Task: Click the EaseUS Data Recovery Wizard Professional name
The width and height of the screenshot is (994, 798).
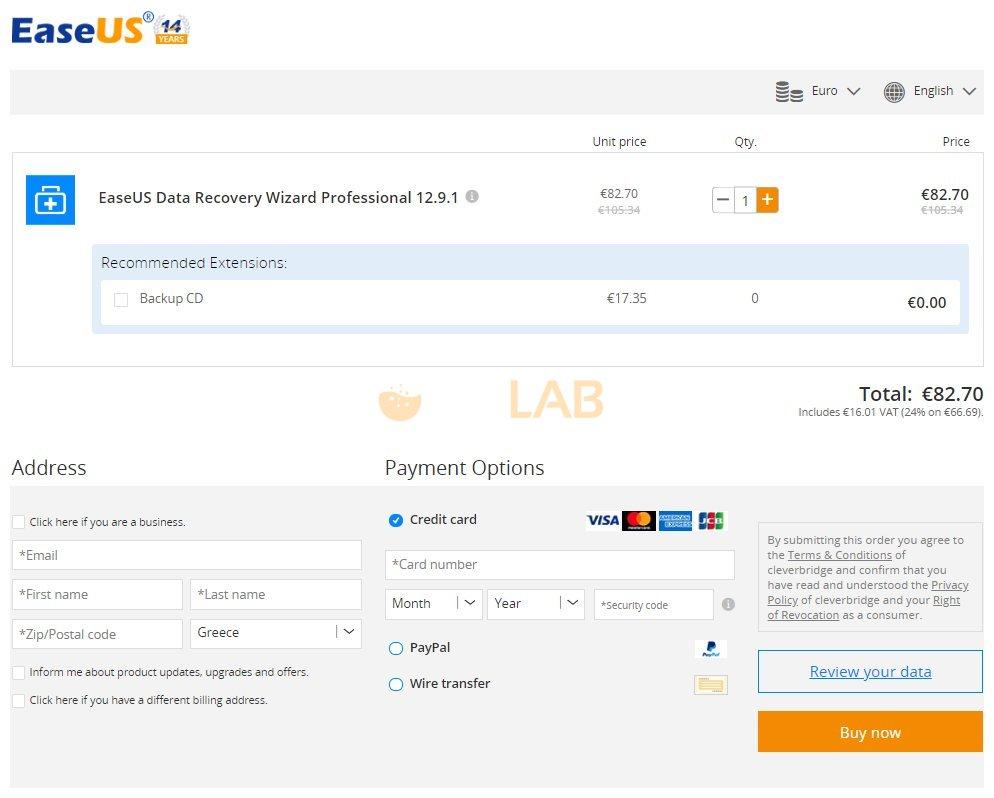Action: 278,198
